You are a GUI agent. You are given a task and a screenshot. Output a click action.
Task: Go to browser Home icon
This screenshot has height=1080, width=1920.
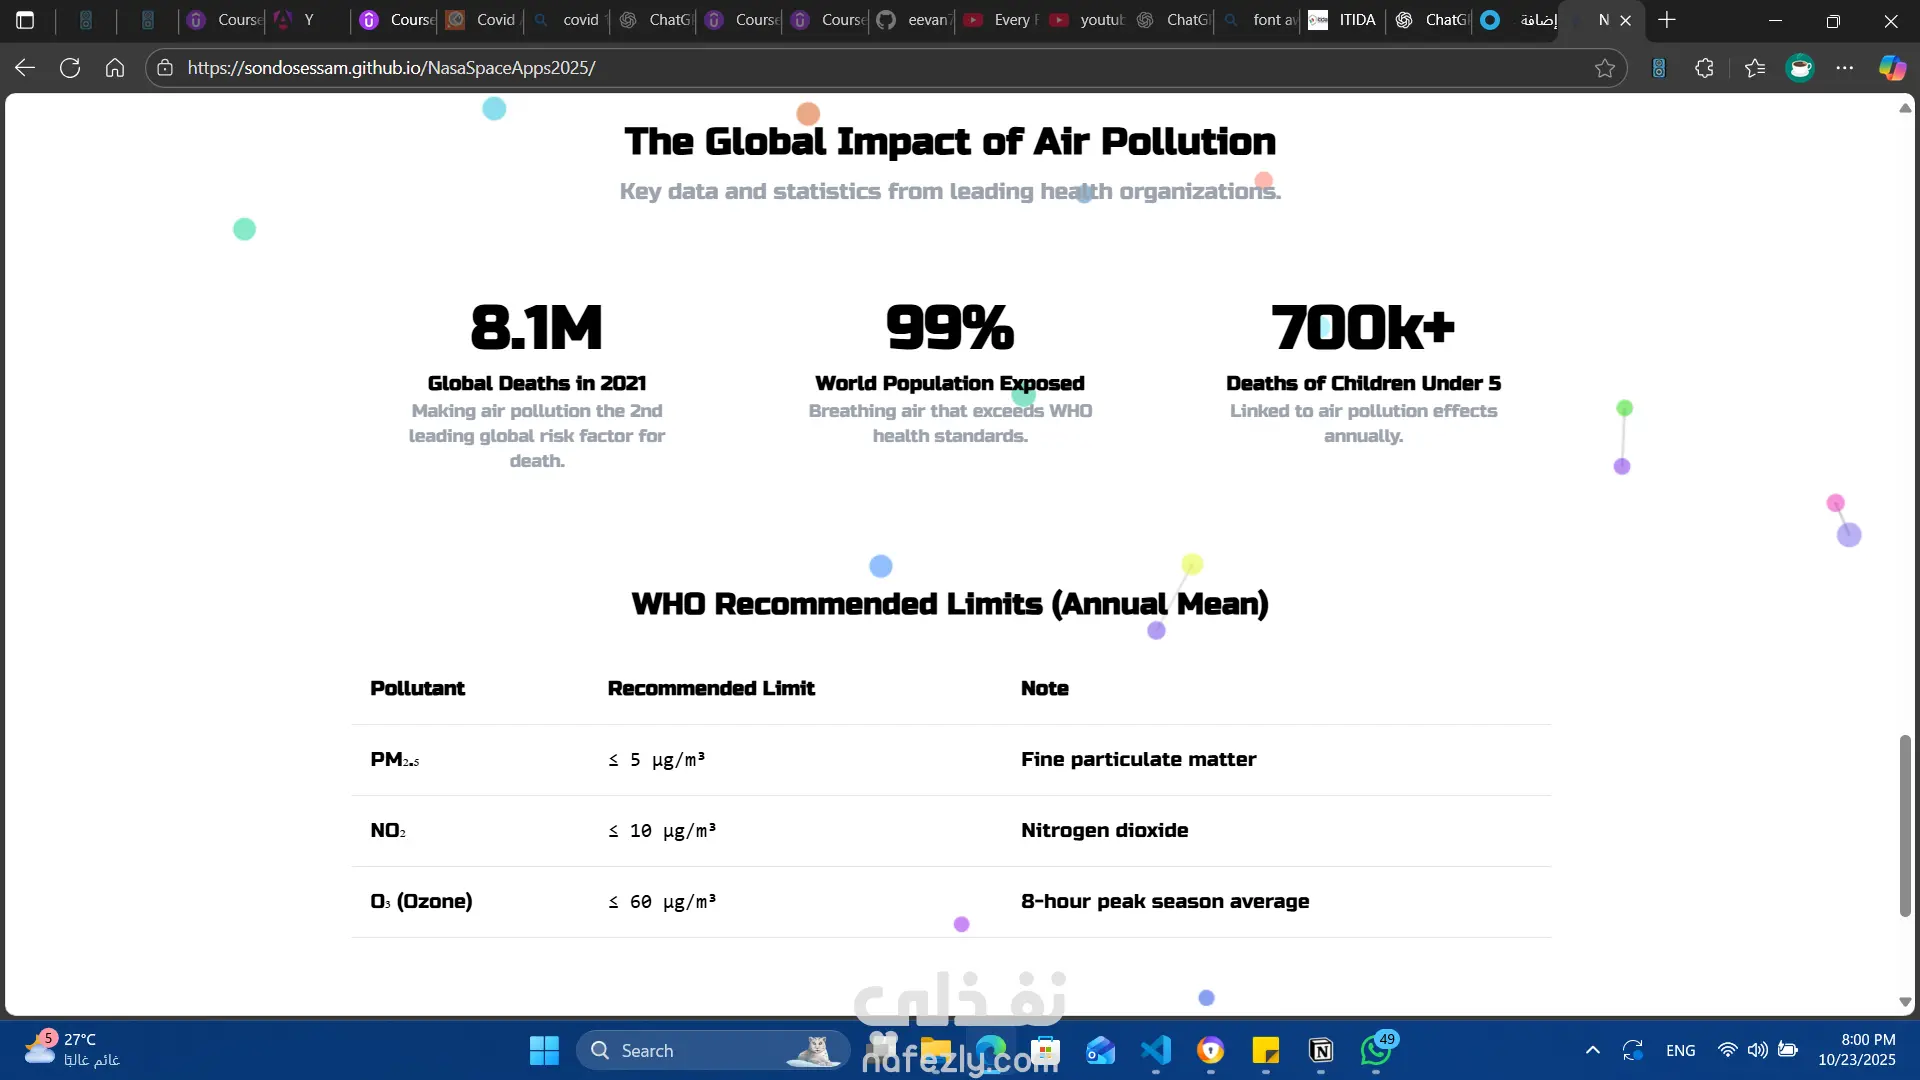tap(115, 68)
